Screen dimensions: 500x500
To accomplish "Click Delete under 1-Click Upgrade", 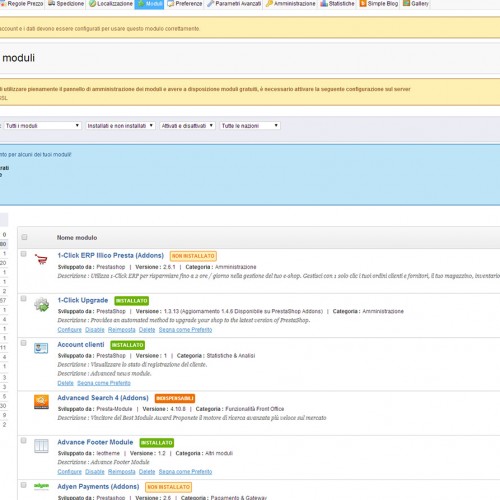I will (x=147, y=330).
